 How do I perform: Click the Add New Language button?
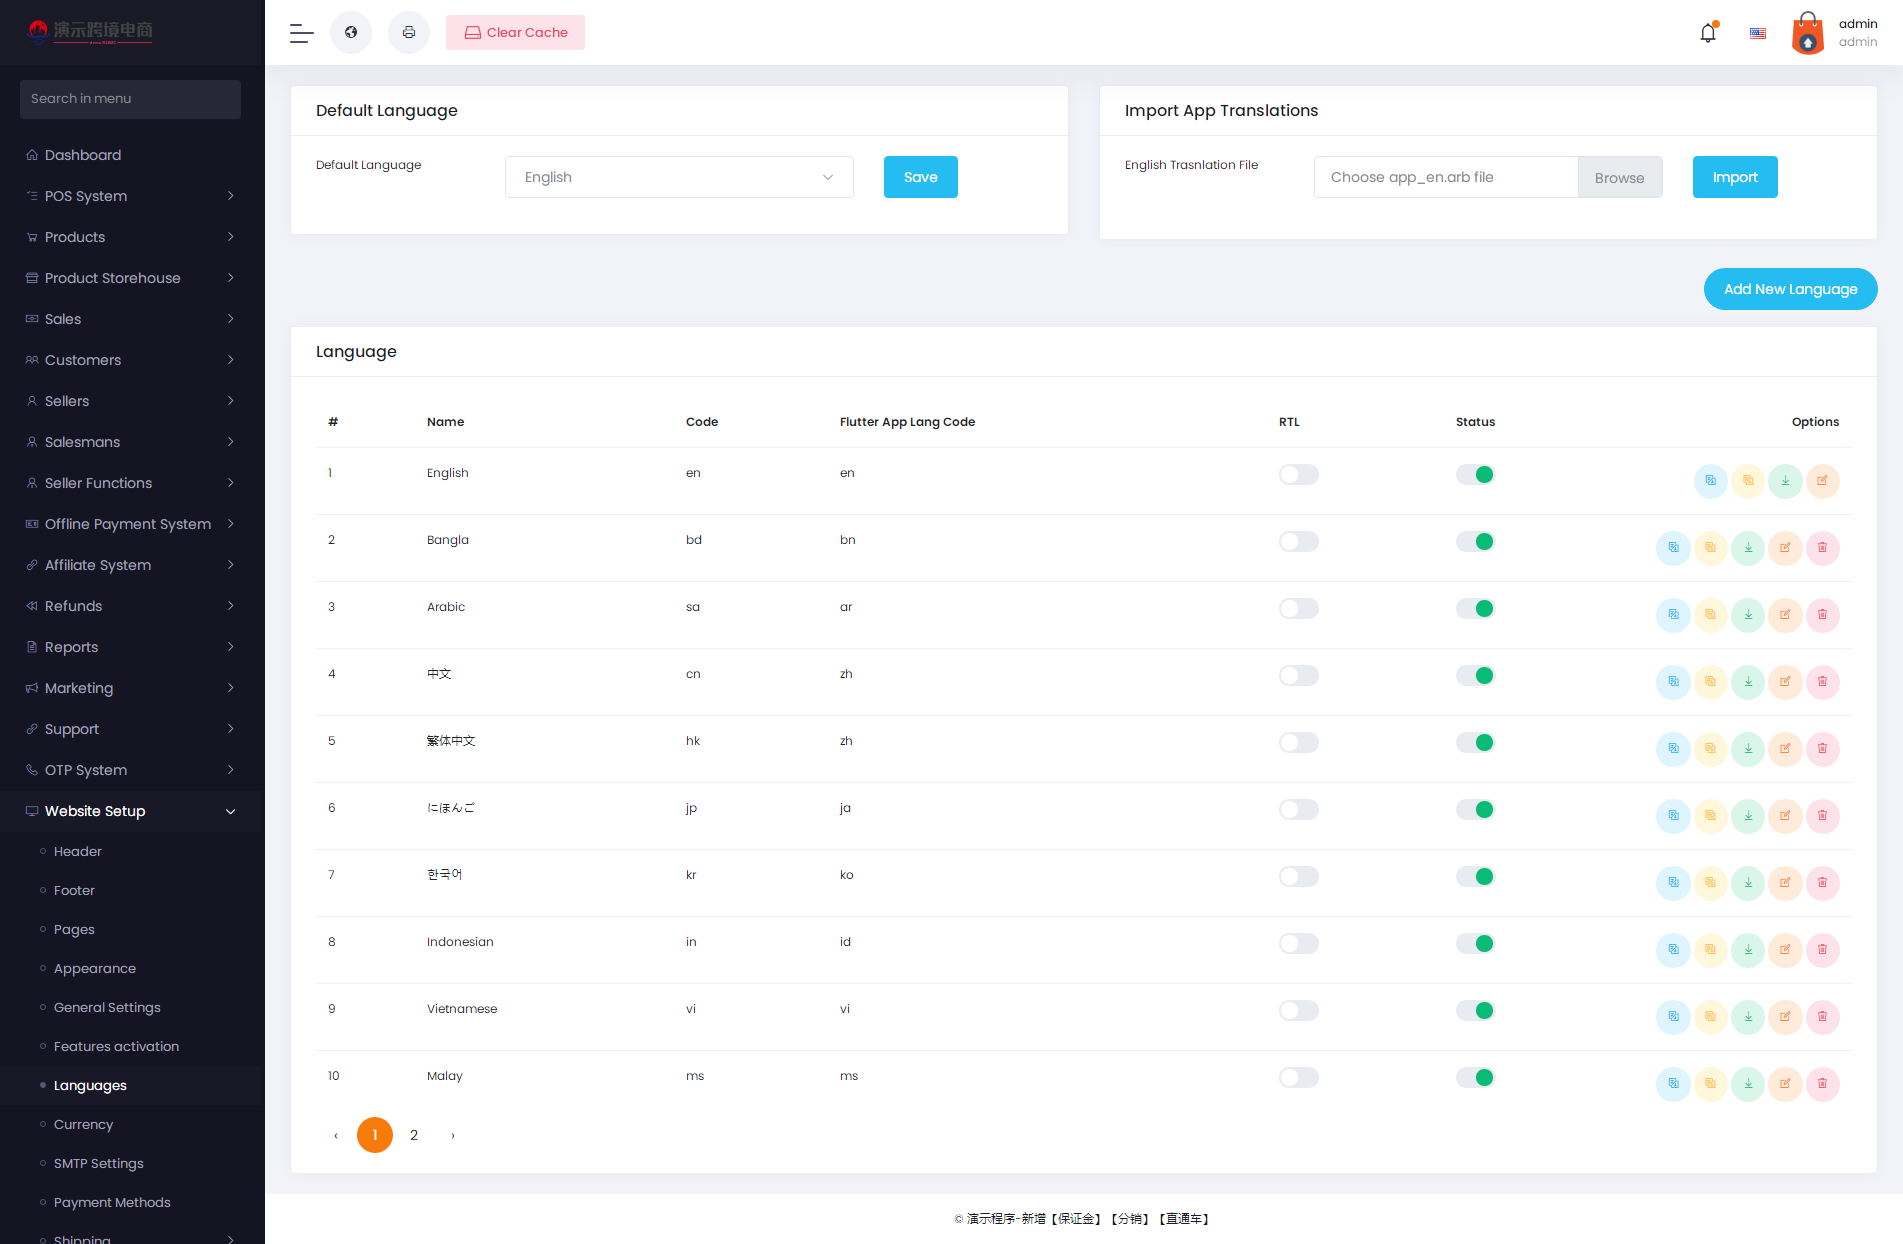pyautogui.click(x=1790, y=289)
